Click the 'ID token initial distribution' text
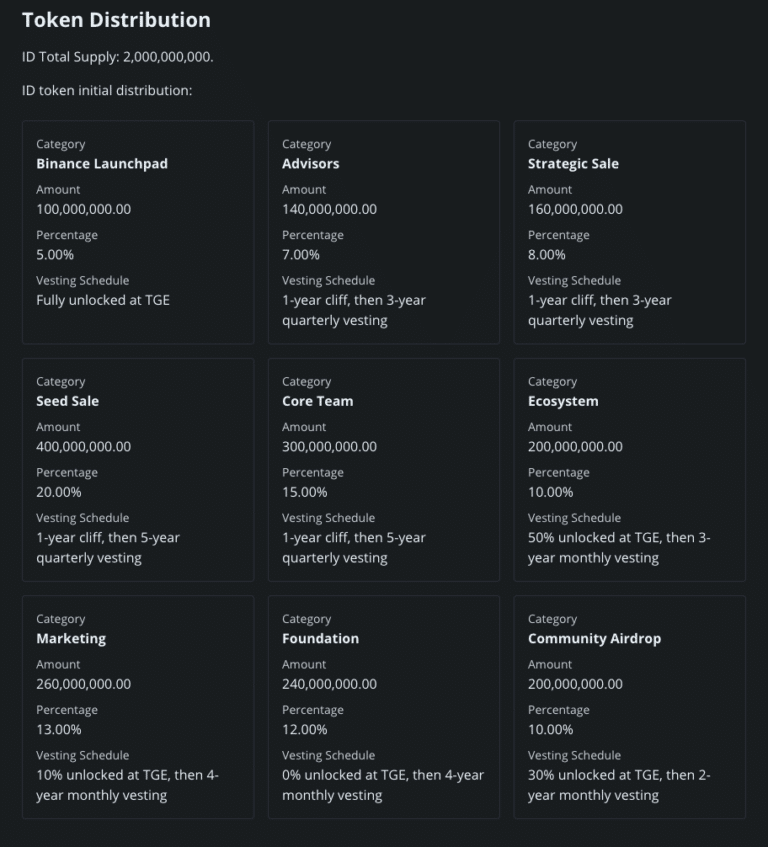The width and height of the screenshot is (768, 847). coord(107,91)
